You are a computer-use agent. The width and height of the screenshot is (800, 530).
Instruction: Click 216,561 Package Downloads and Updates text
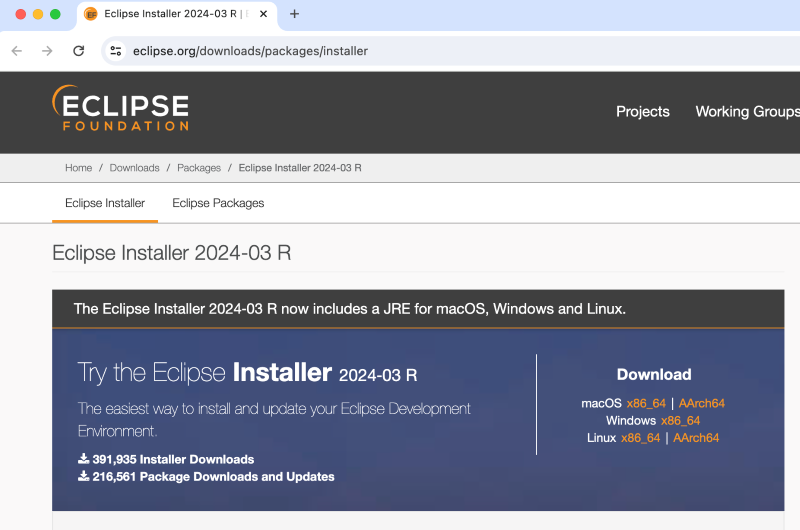tap(213, 477)
